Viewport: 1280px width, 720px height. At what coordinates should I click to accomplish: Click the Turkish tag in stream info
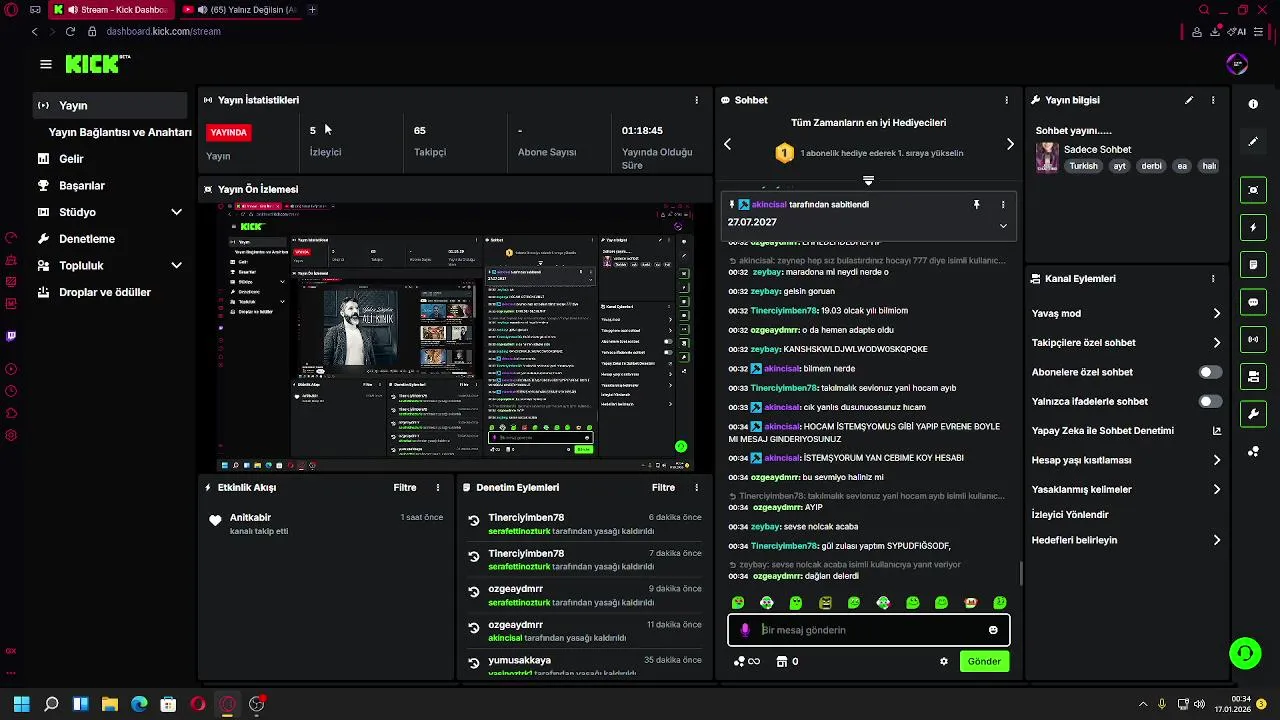tap(1083, 166)
